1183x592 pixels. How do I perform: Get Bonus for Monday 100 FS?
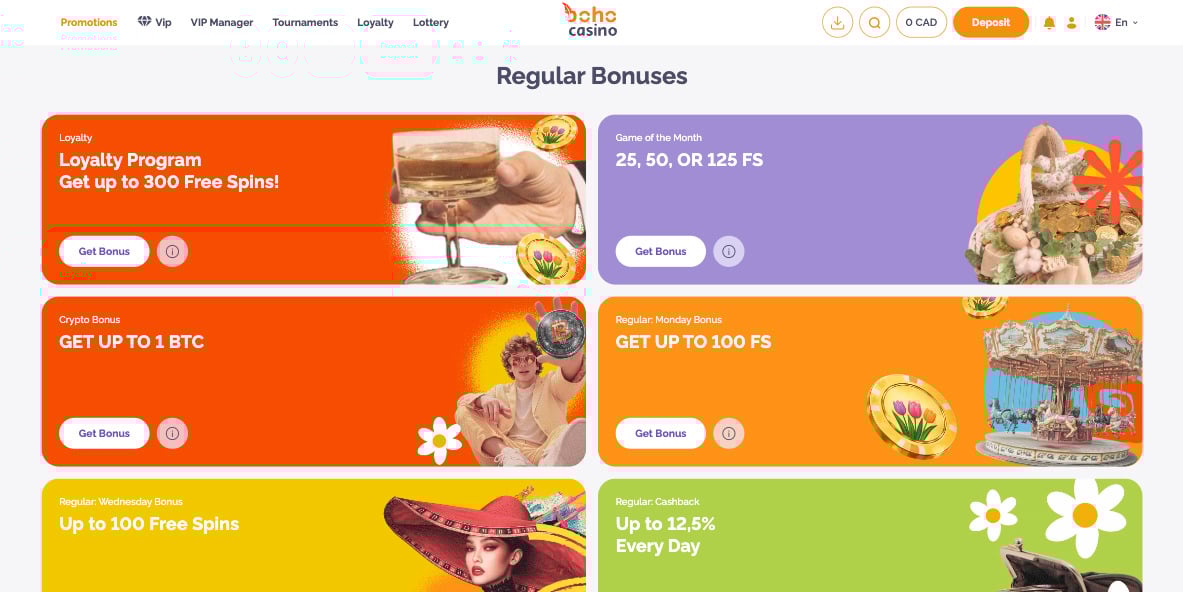pos(661,434)
